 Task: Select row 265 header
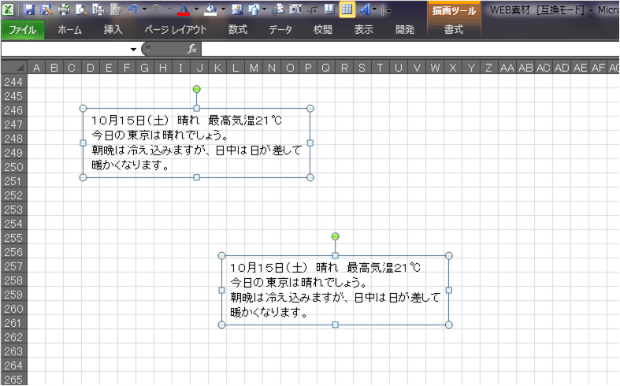[14, 380]
